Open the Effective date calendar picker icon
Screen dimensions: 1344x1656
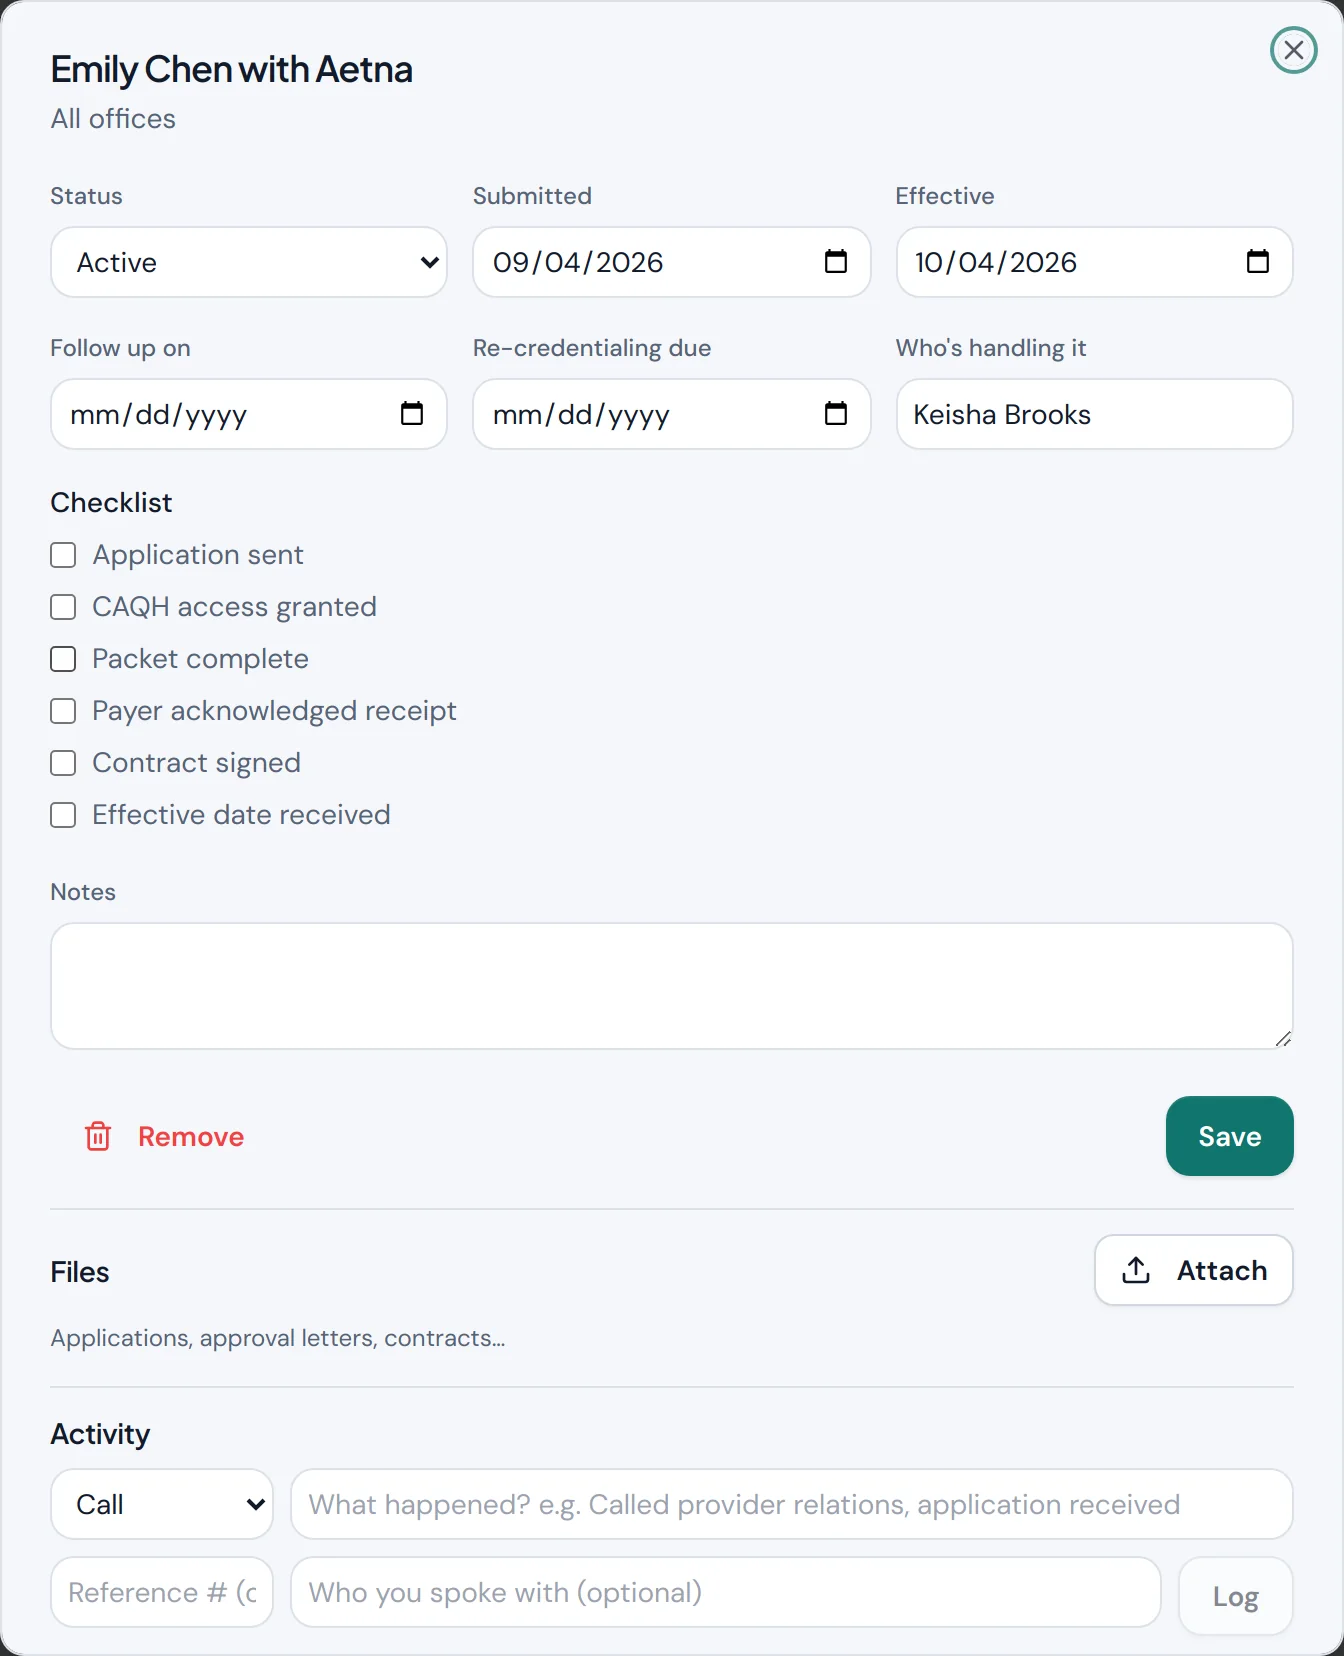(1257, 262)
